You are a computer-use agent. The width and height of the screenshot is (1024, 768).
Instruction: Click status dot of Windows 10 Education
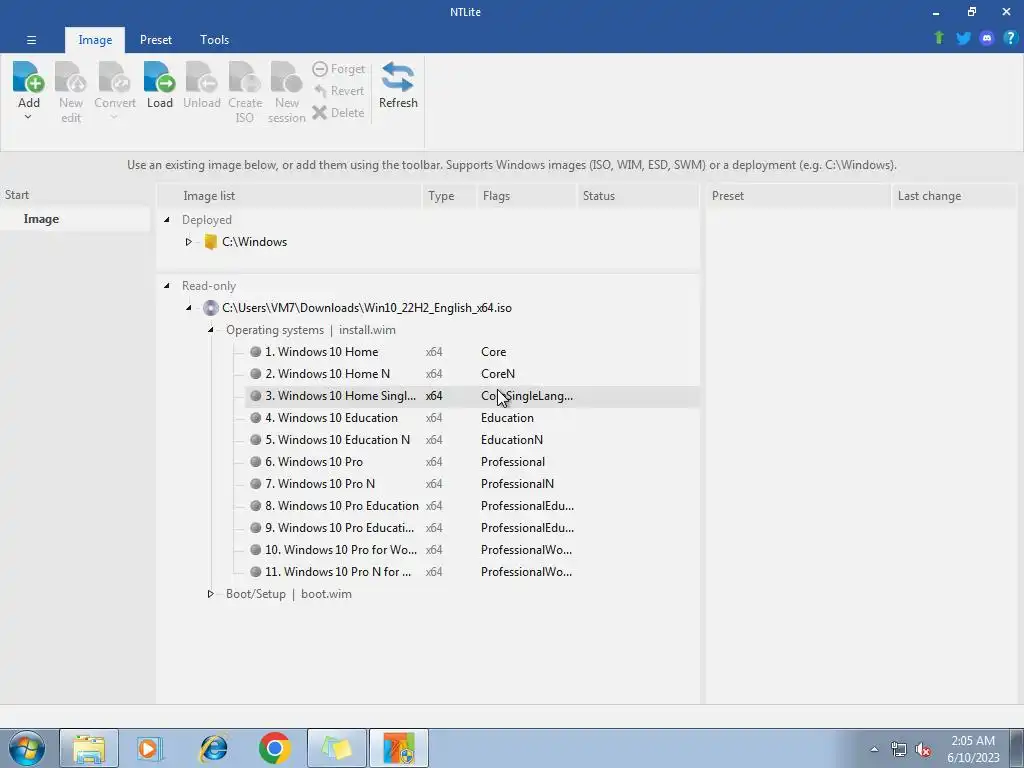(255, 417)
